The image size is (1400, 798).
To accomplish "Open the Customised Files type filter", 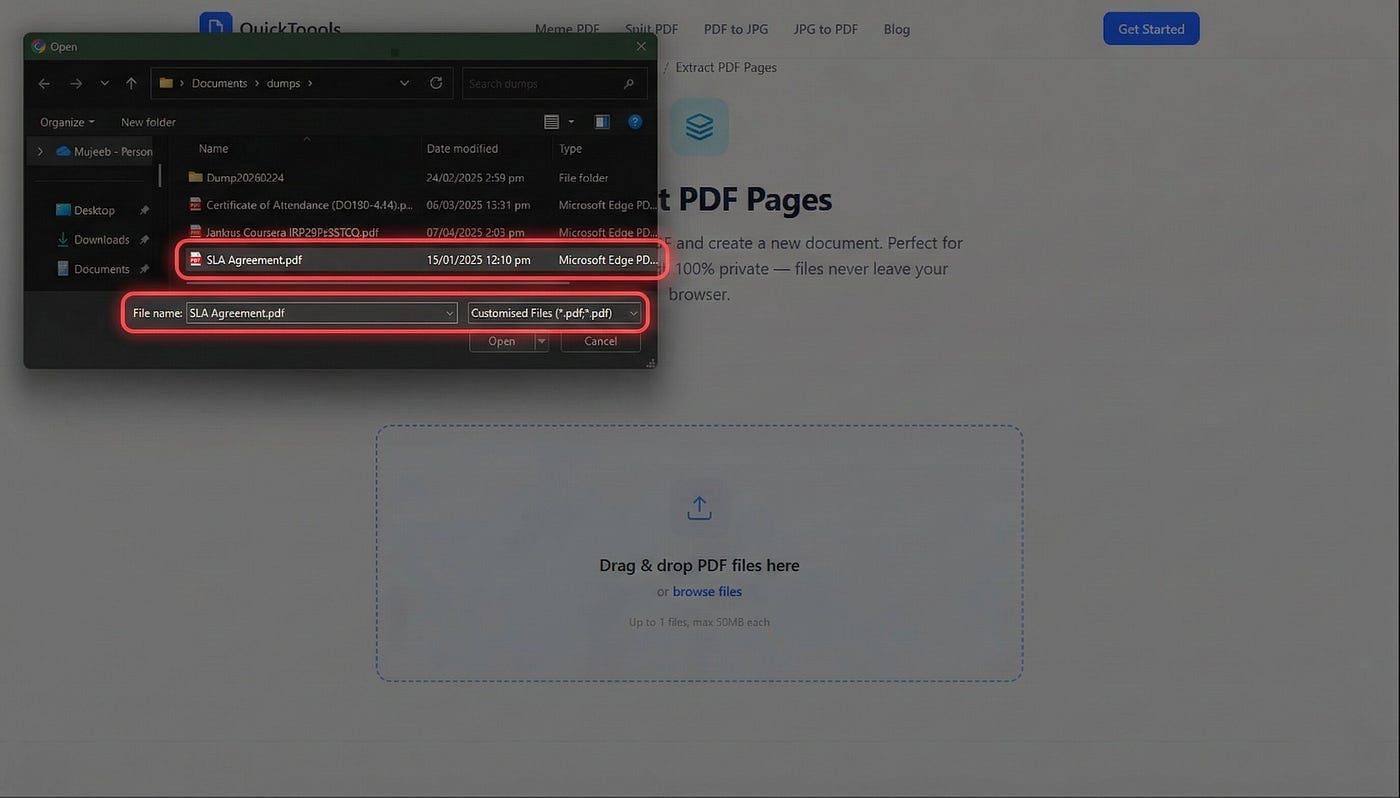I will pos(555,313).
